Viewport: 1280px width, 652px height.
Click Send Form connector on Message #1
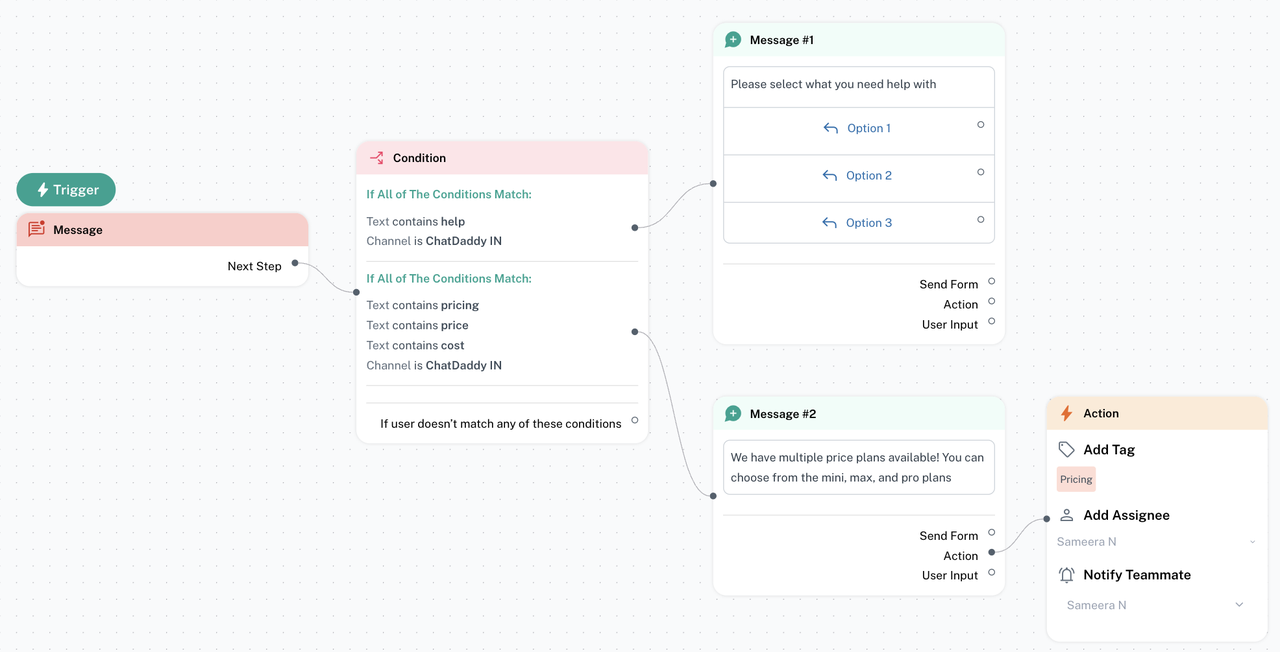pyautogui.click(x=991, y=282)
